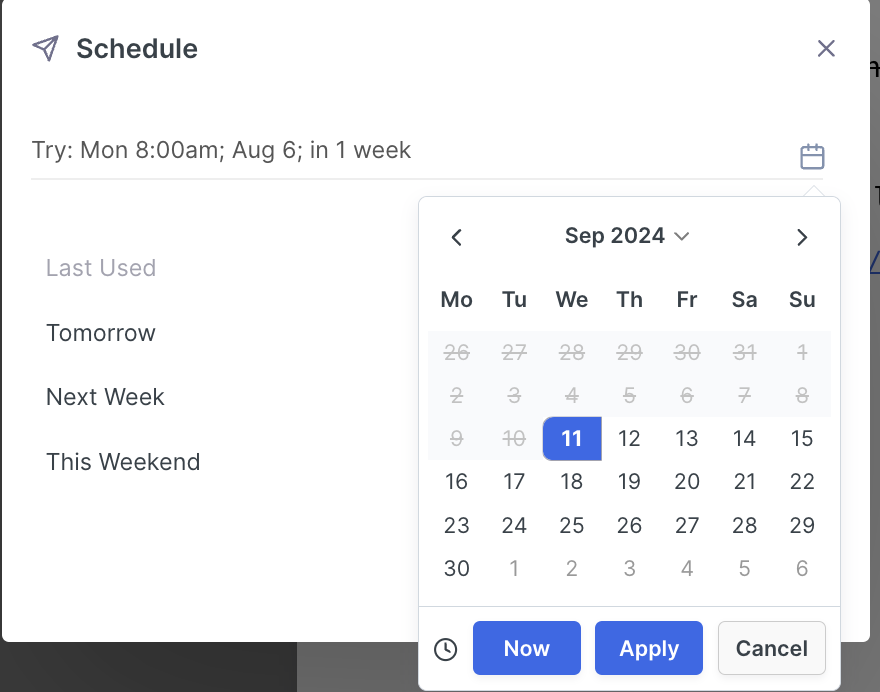
Task: Select October 6 in the last row
Action: (802, 569)
